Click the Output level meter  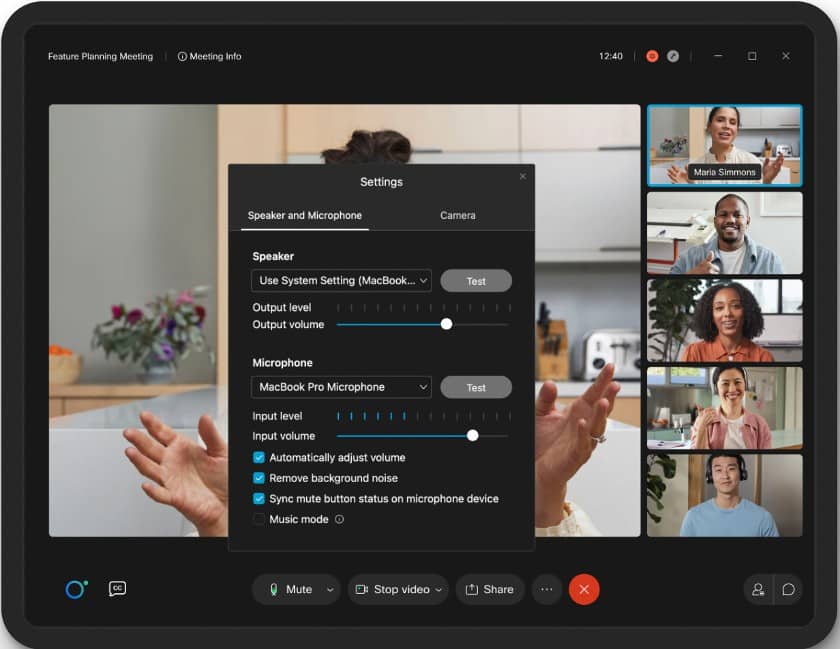(x=424, y=308)
